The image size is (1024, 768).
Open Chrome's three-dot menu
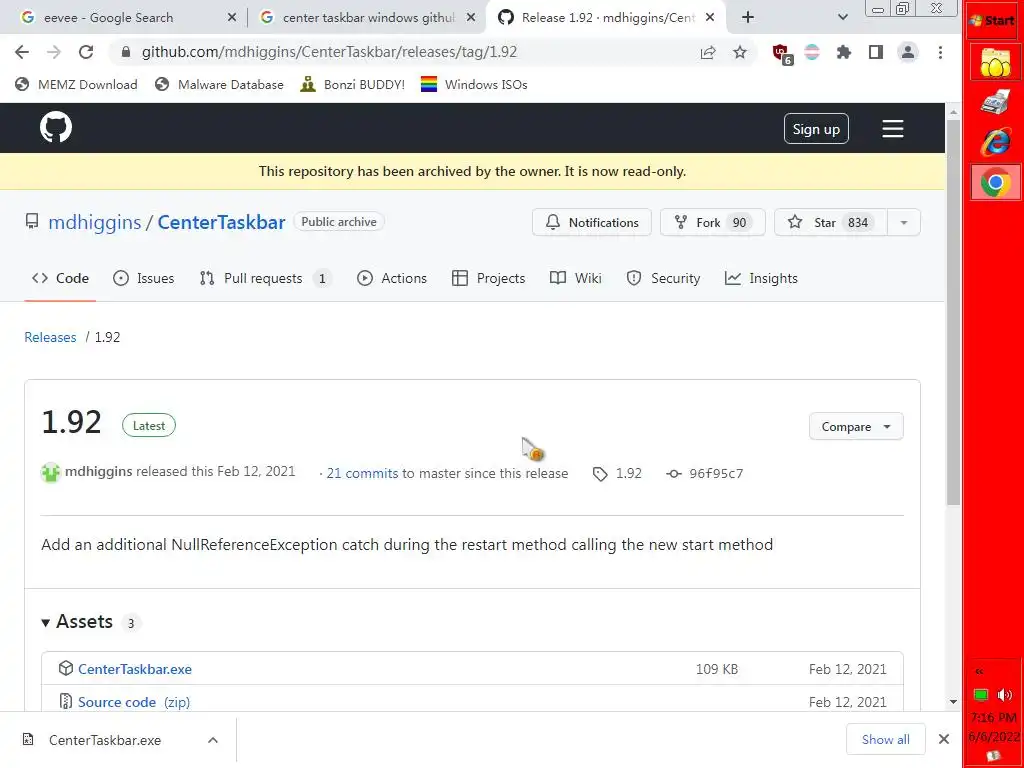[x=940, y=52]
